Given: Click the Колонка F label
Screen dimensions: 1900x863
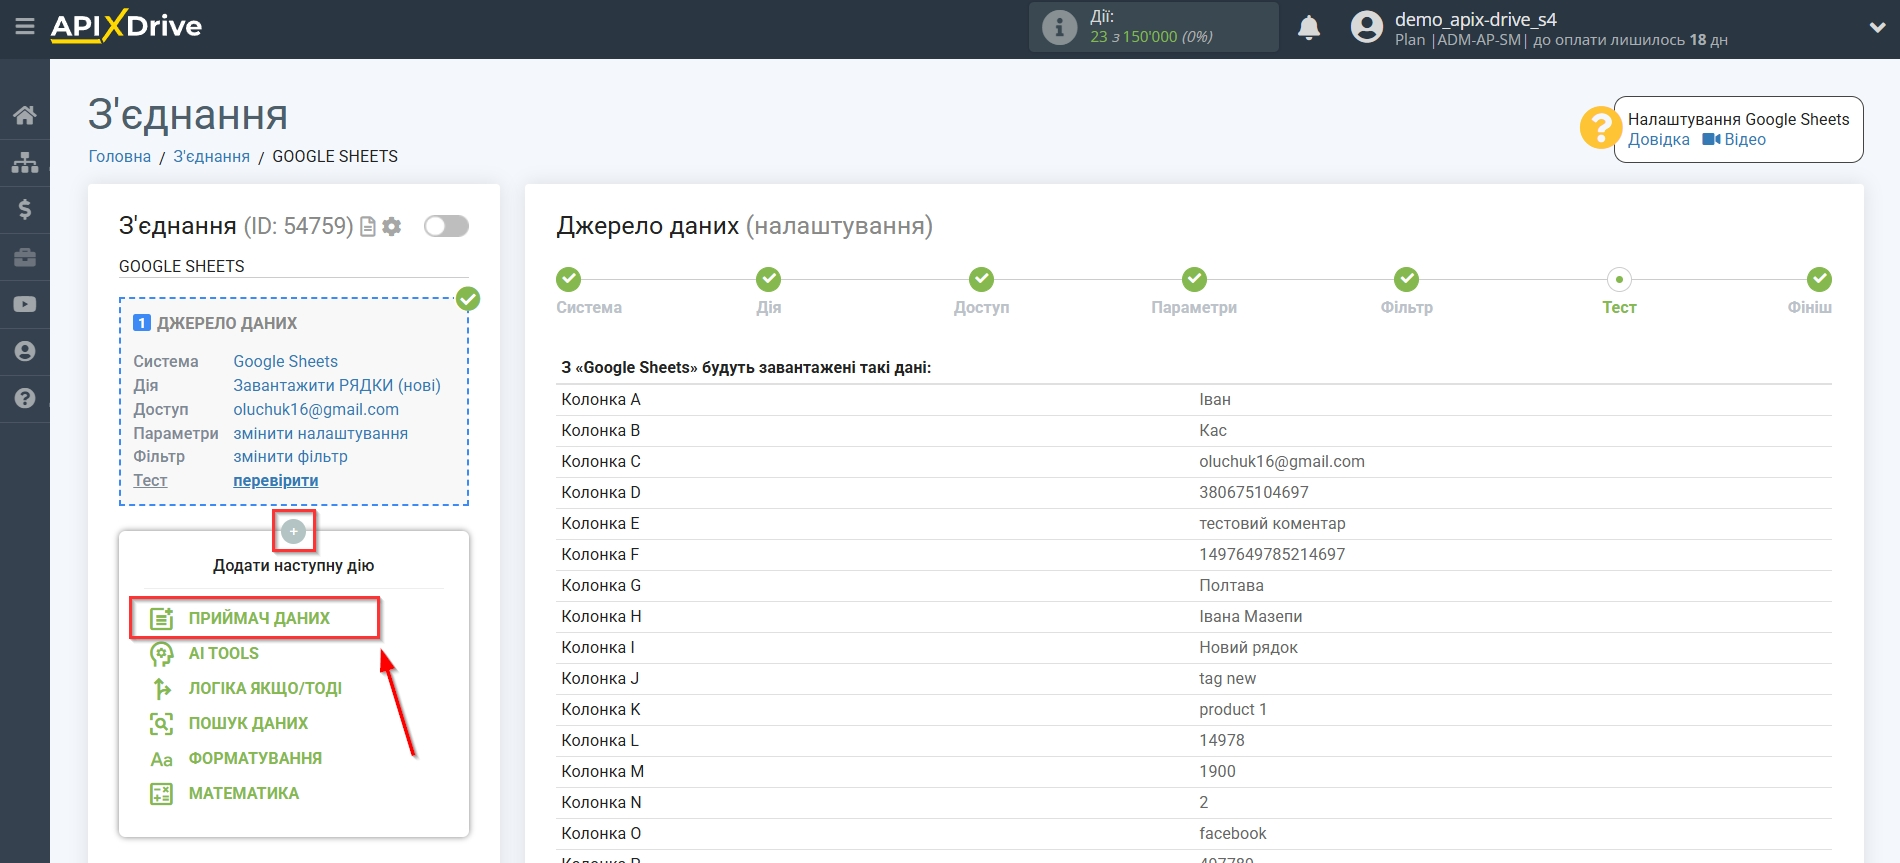Looking at the screenshot, I should click(x=600, y=554).
